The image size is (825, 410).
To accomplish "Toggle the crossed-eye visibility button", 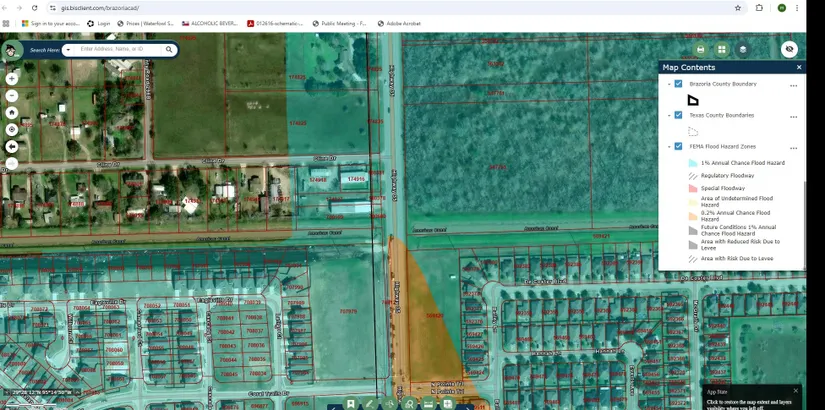I will point(789,49).
